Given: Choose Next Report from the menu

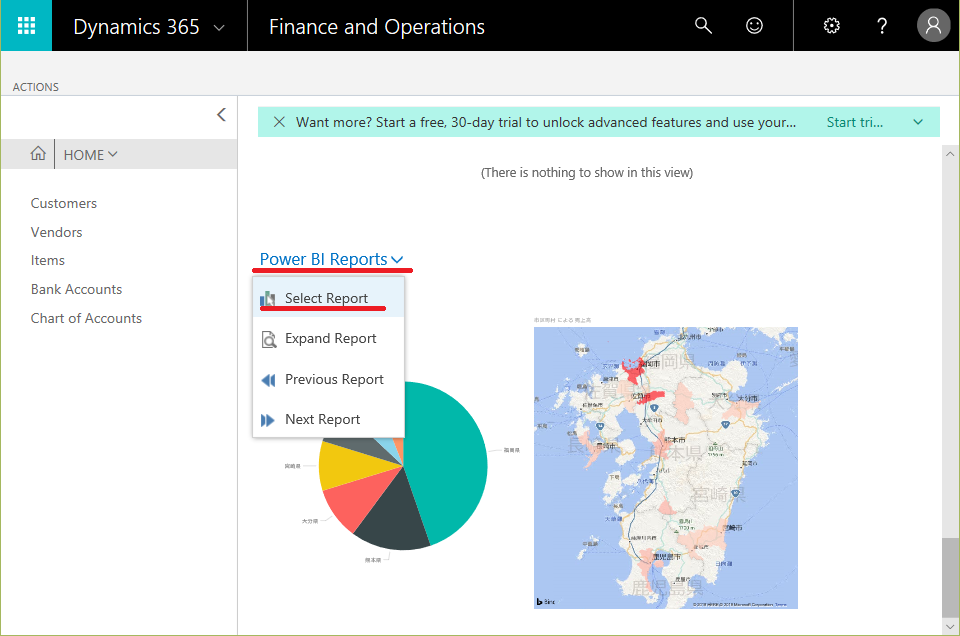Looking at the screenshot, I should 328,419.
